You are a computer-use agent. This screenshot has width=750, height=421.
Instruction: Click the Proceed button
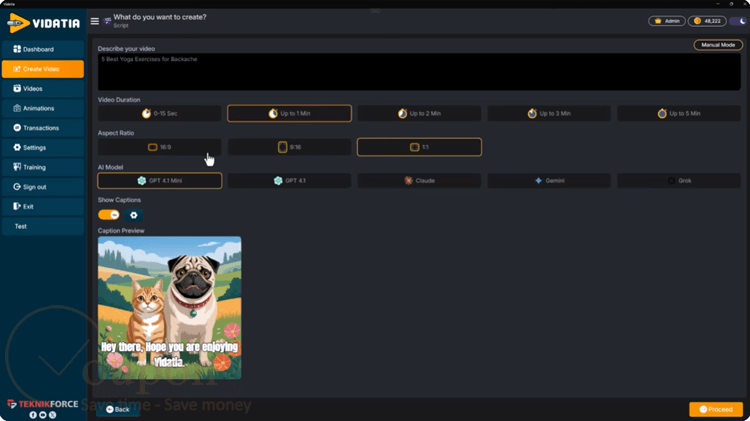pyautogui.click(x=716, y=409)
